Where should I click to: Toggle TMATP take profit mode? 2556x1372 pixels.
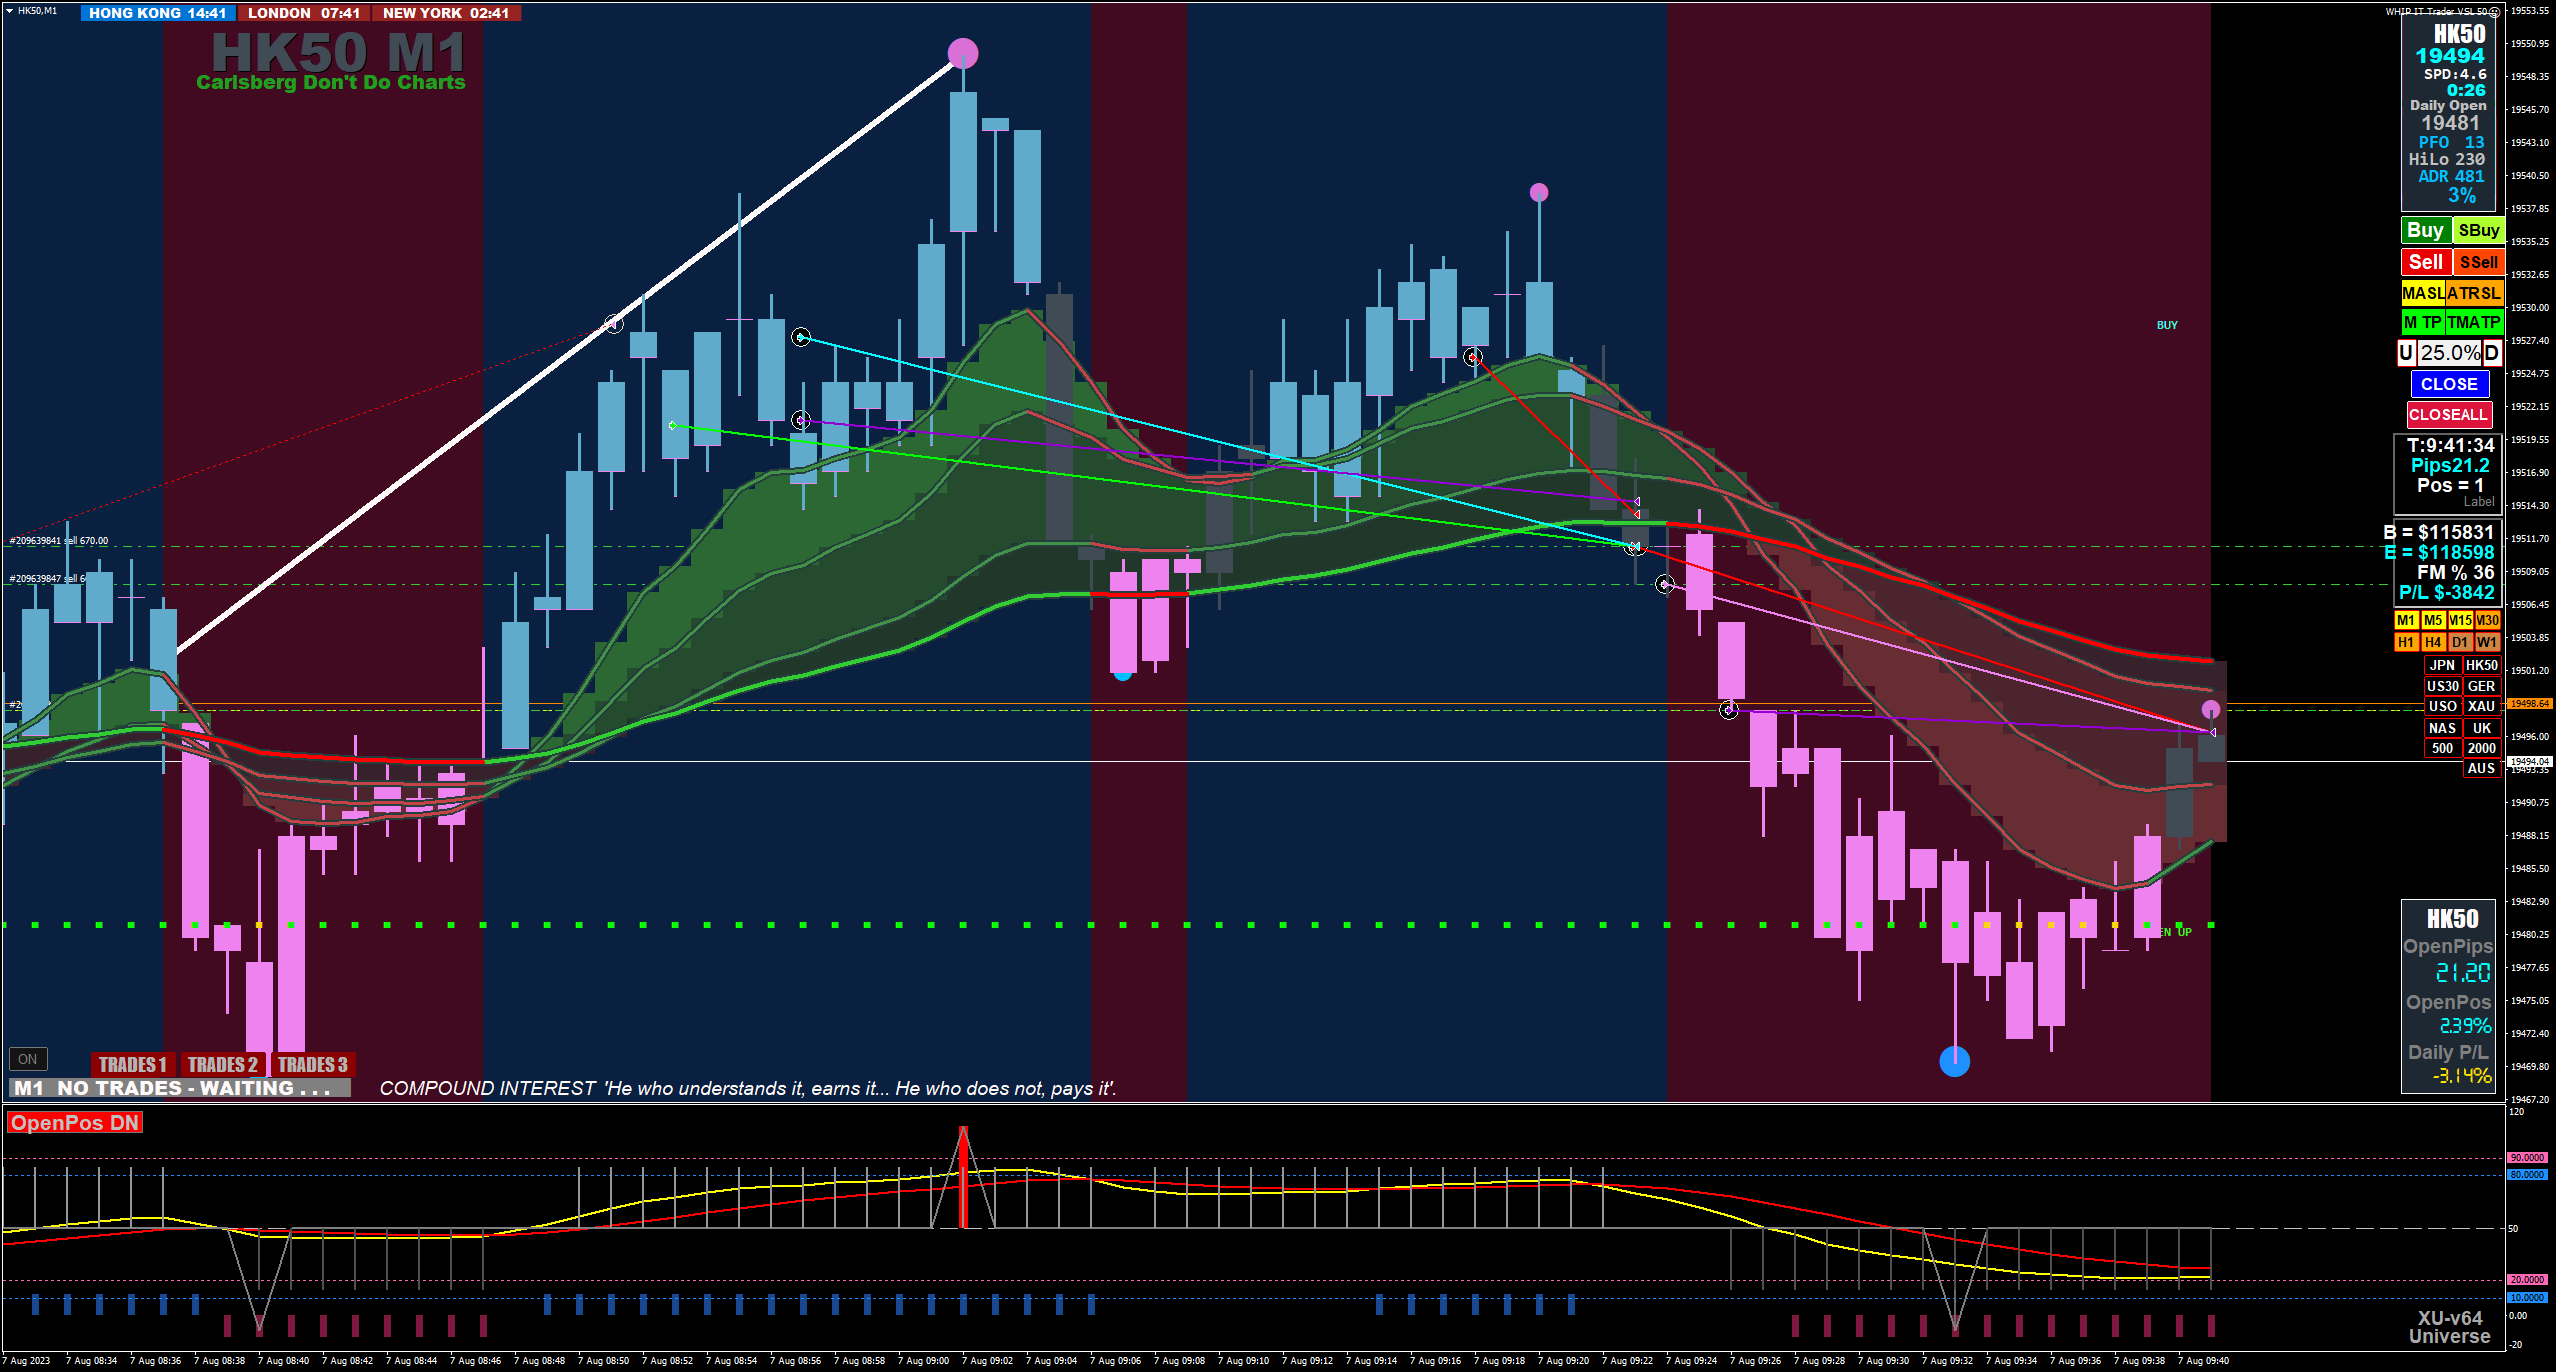coord(2474,322)
